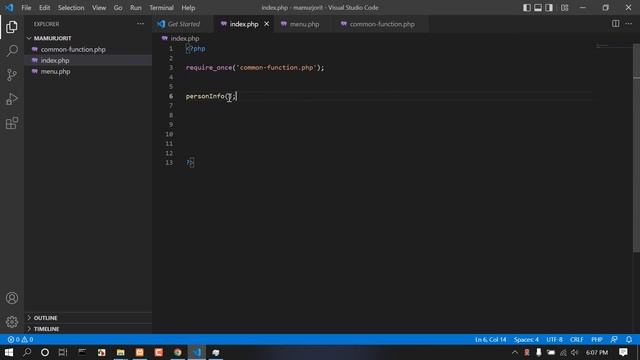Image resolution: width=640 pixels, height=360 pixels.
Task: Click the Ln 6, Col 14 status item
Action: [490, 340]
